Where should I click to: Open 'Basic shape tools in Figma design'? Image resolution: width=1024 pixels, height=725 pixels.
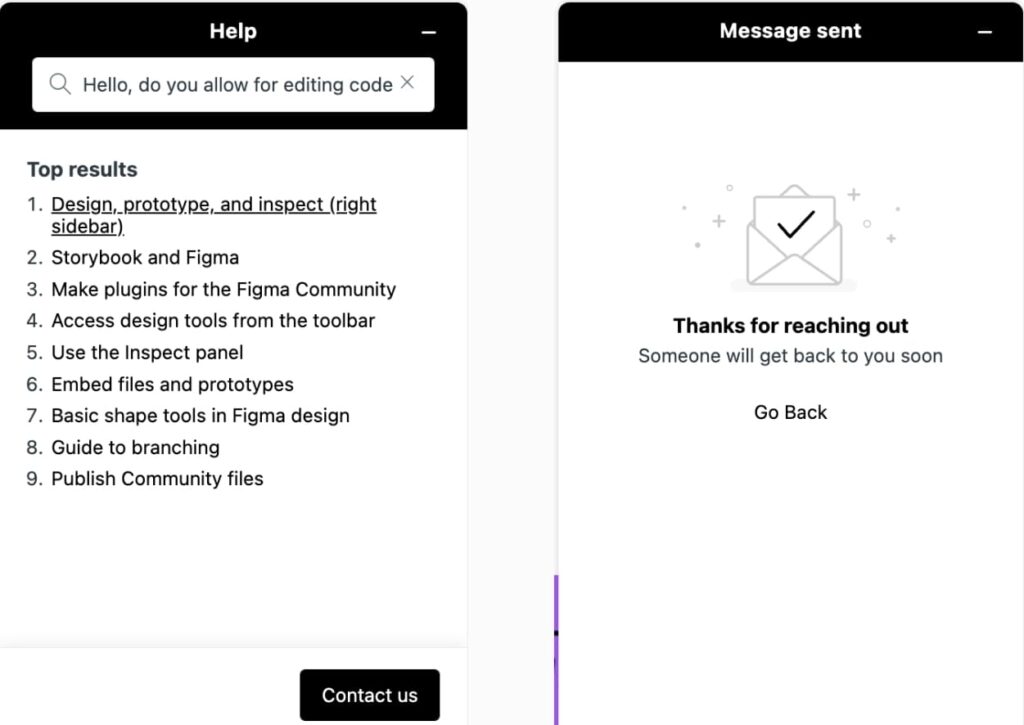pos(200,415)
